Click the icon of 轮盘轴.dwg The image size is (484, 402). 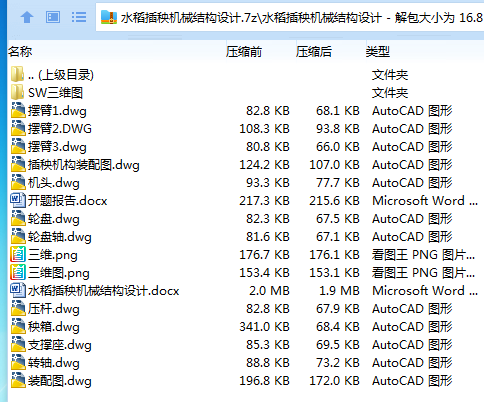tap(18, 236)
